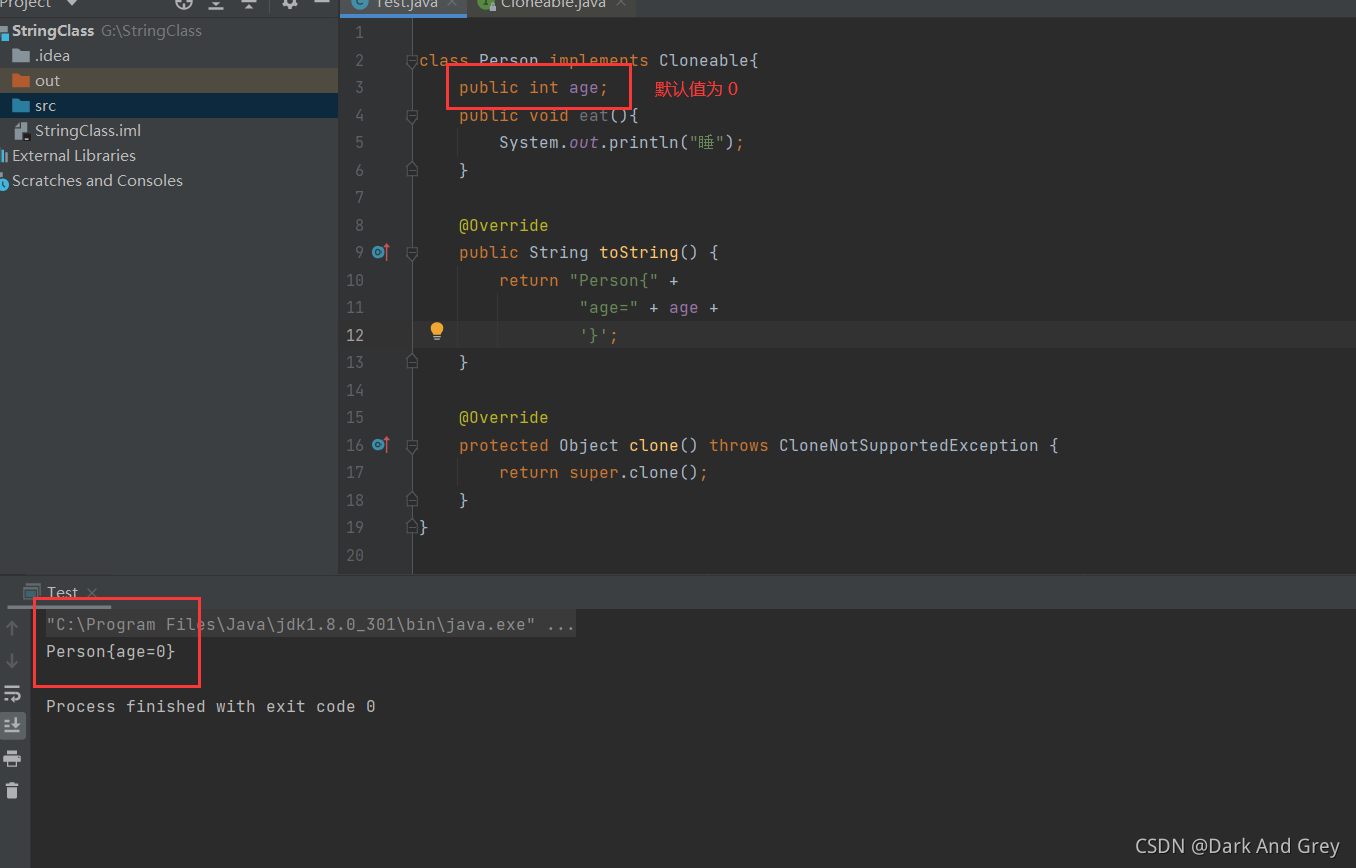
Task: Click 'Process finished with exit code 0'
Action: 211,707
